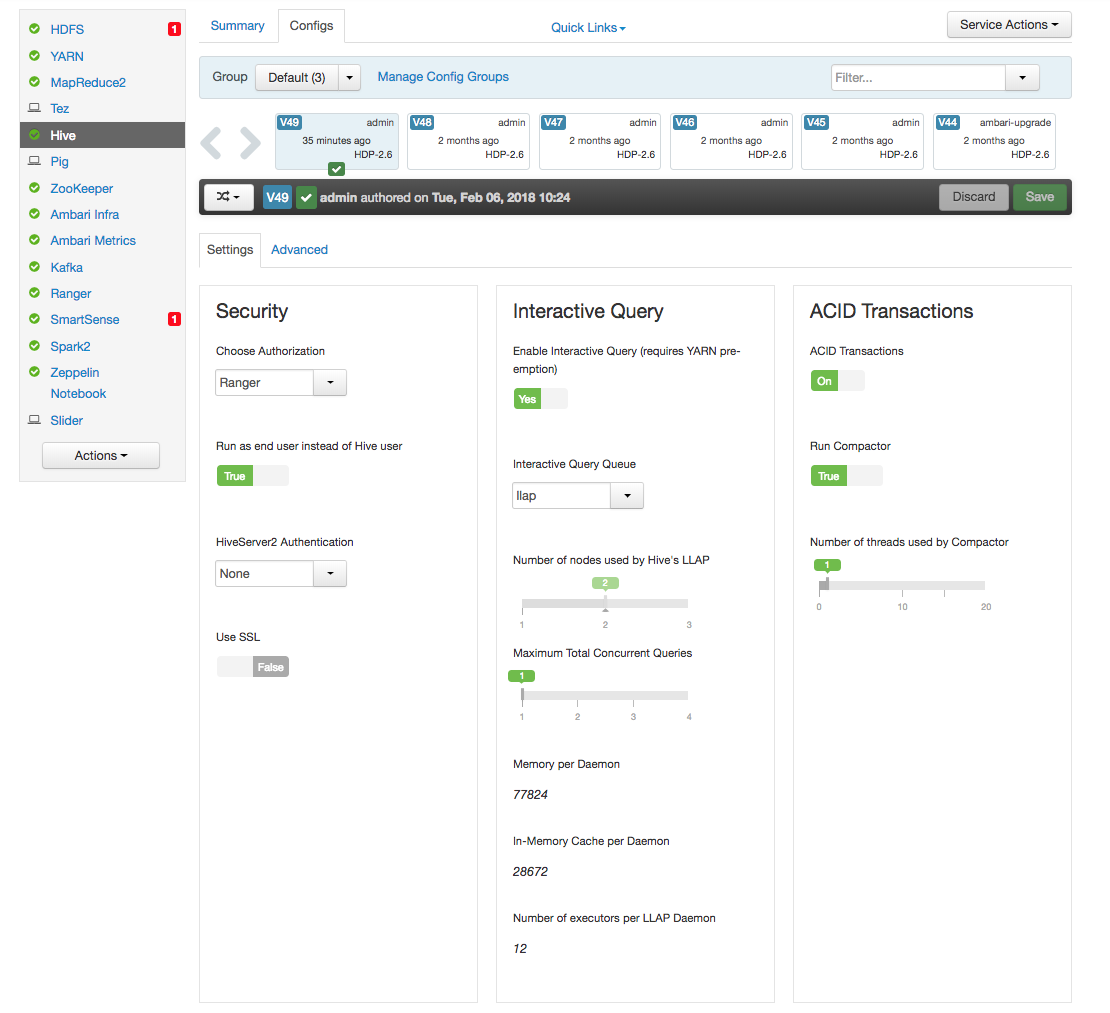Click the left arrow to view older config versions

click(x=211, y=141)
